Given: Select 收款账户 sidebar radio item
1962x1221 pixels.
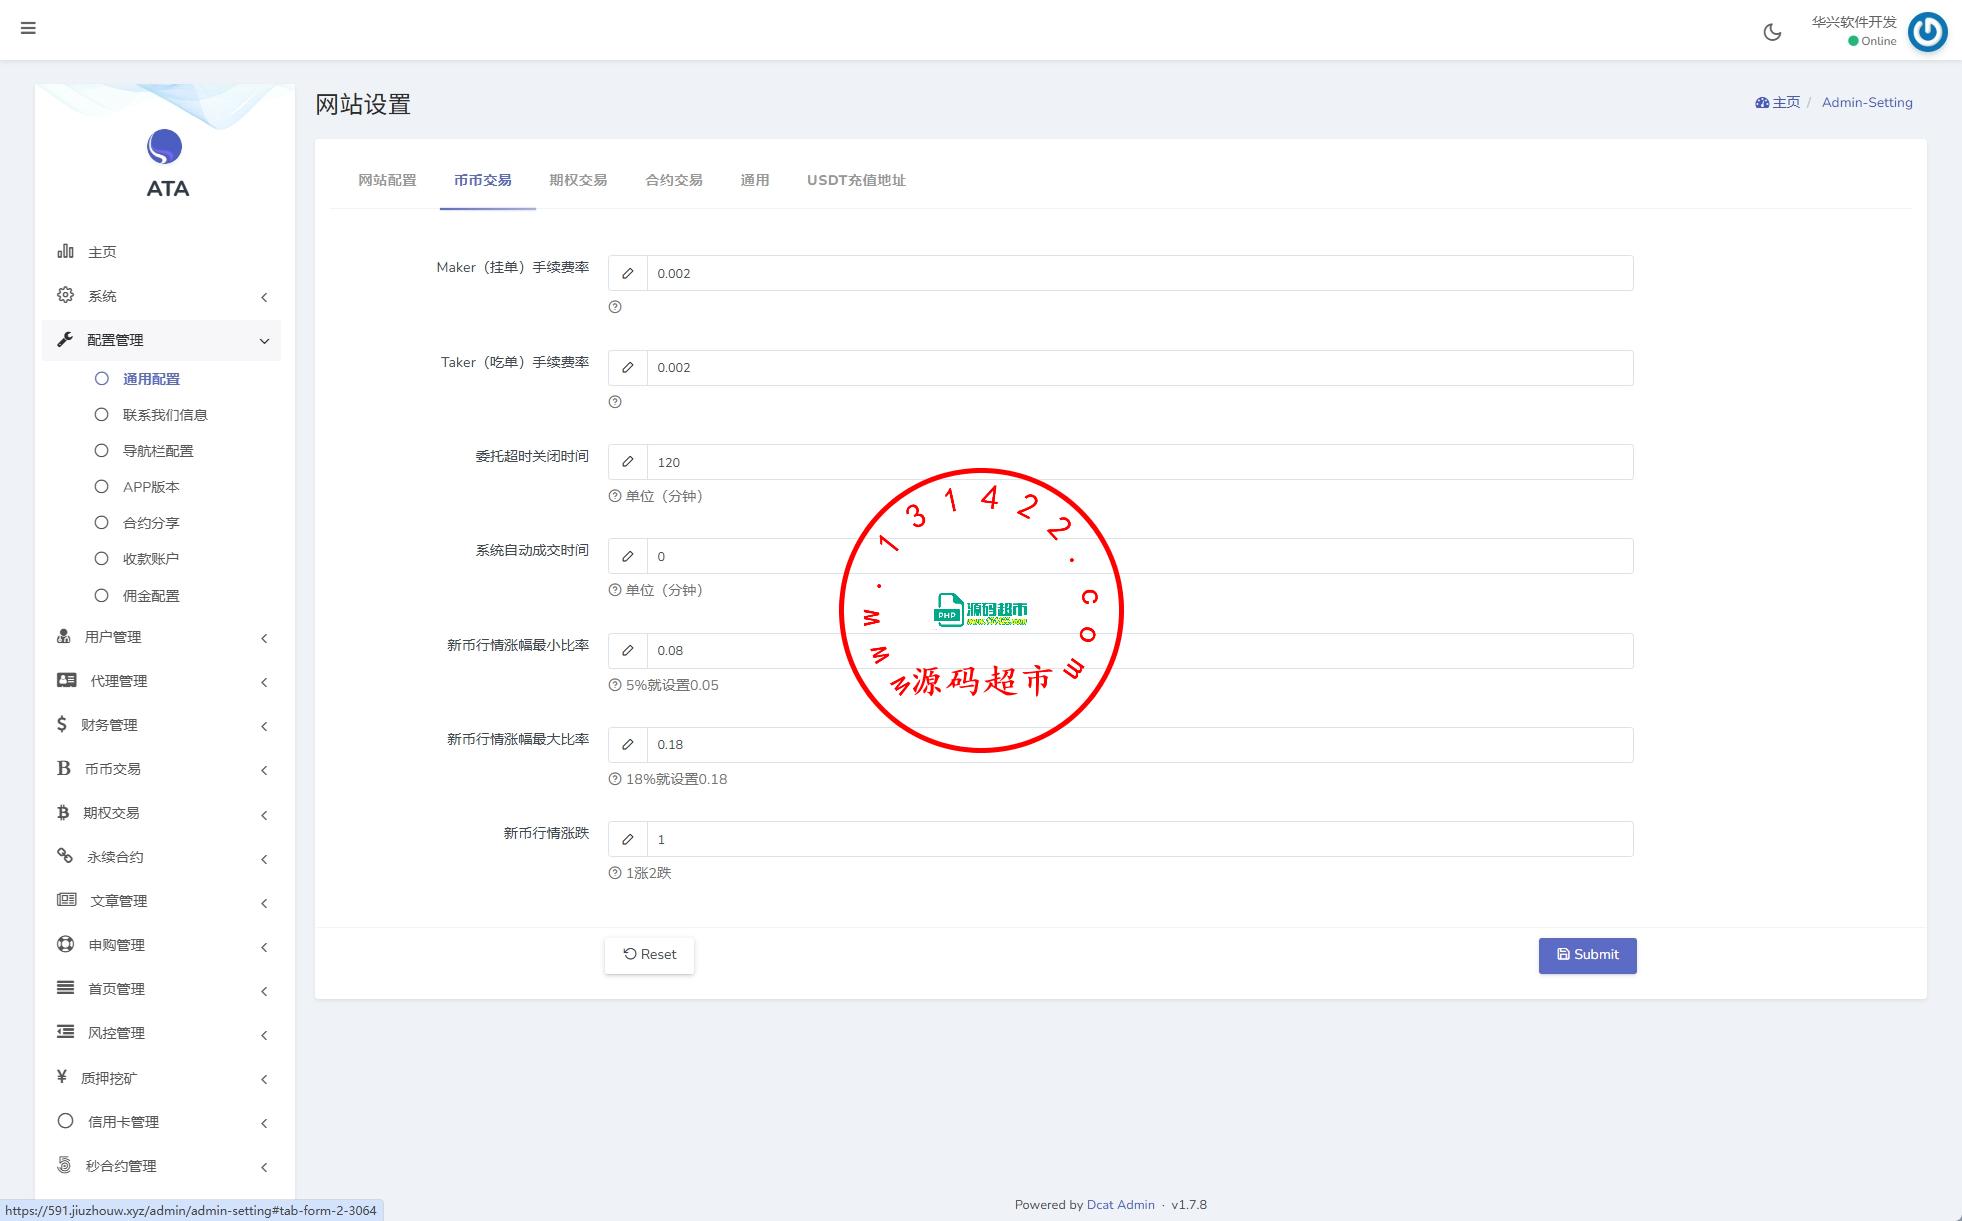Looking at the screenshot, I should pos(150,559).
